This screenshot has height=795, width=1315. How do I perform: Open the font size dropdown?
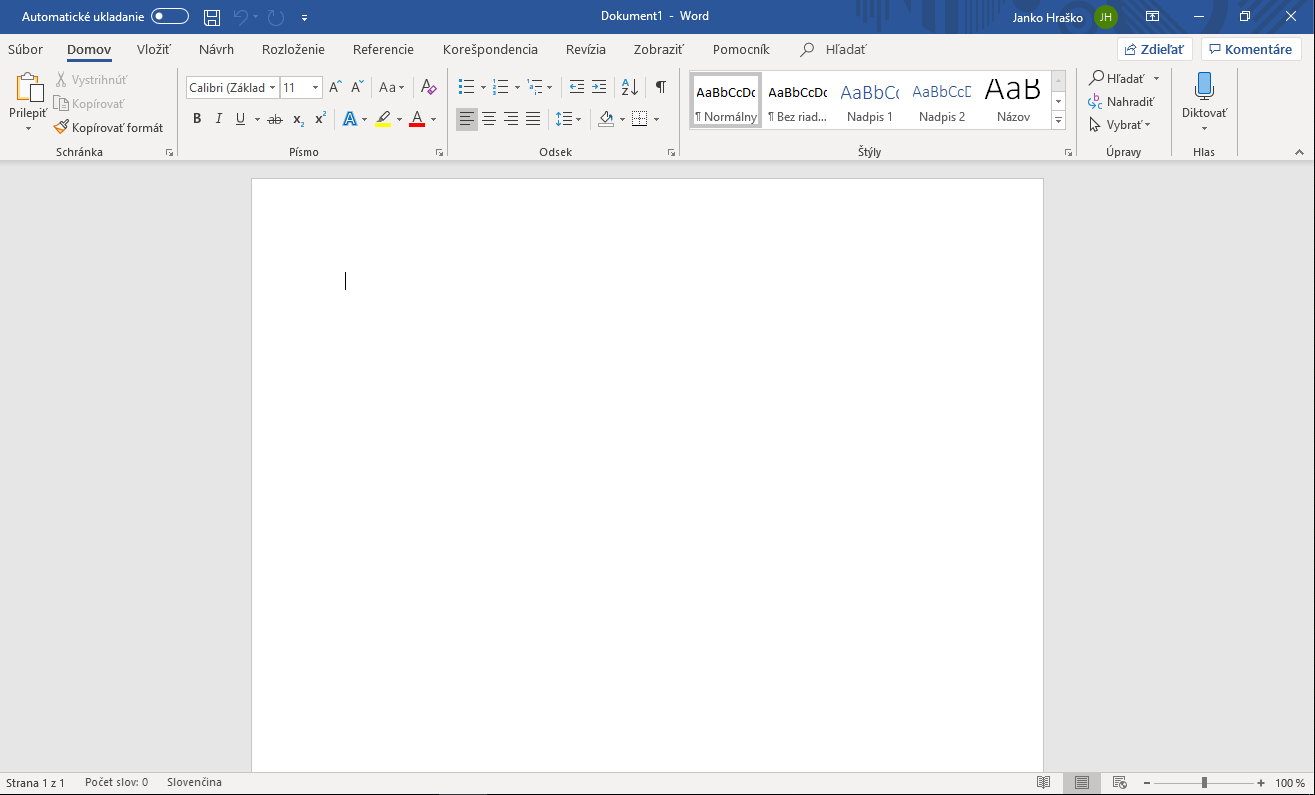(x=315, y=88)
